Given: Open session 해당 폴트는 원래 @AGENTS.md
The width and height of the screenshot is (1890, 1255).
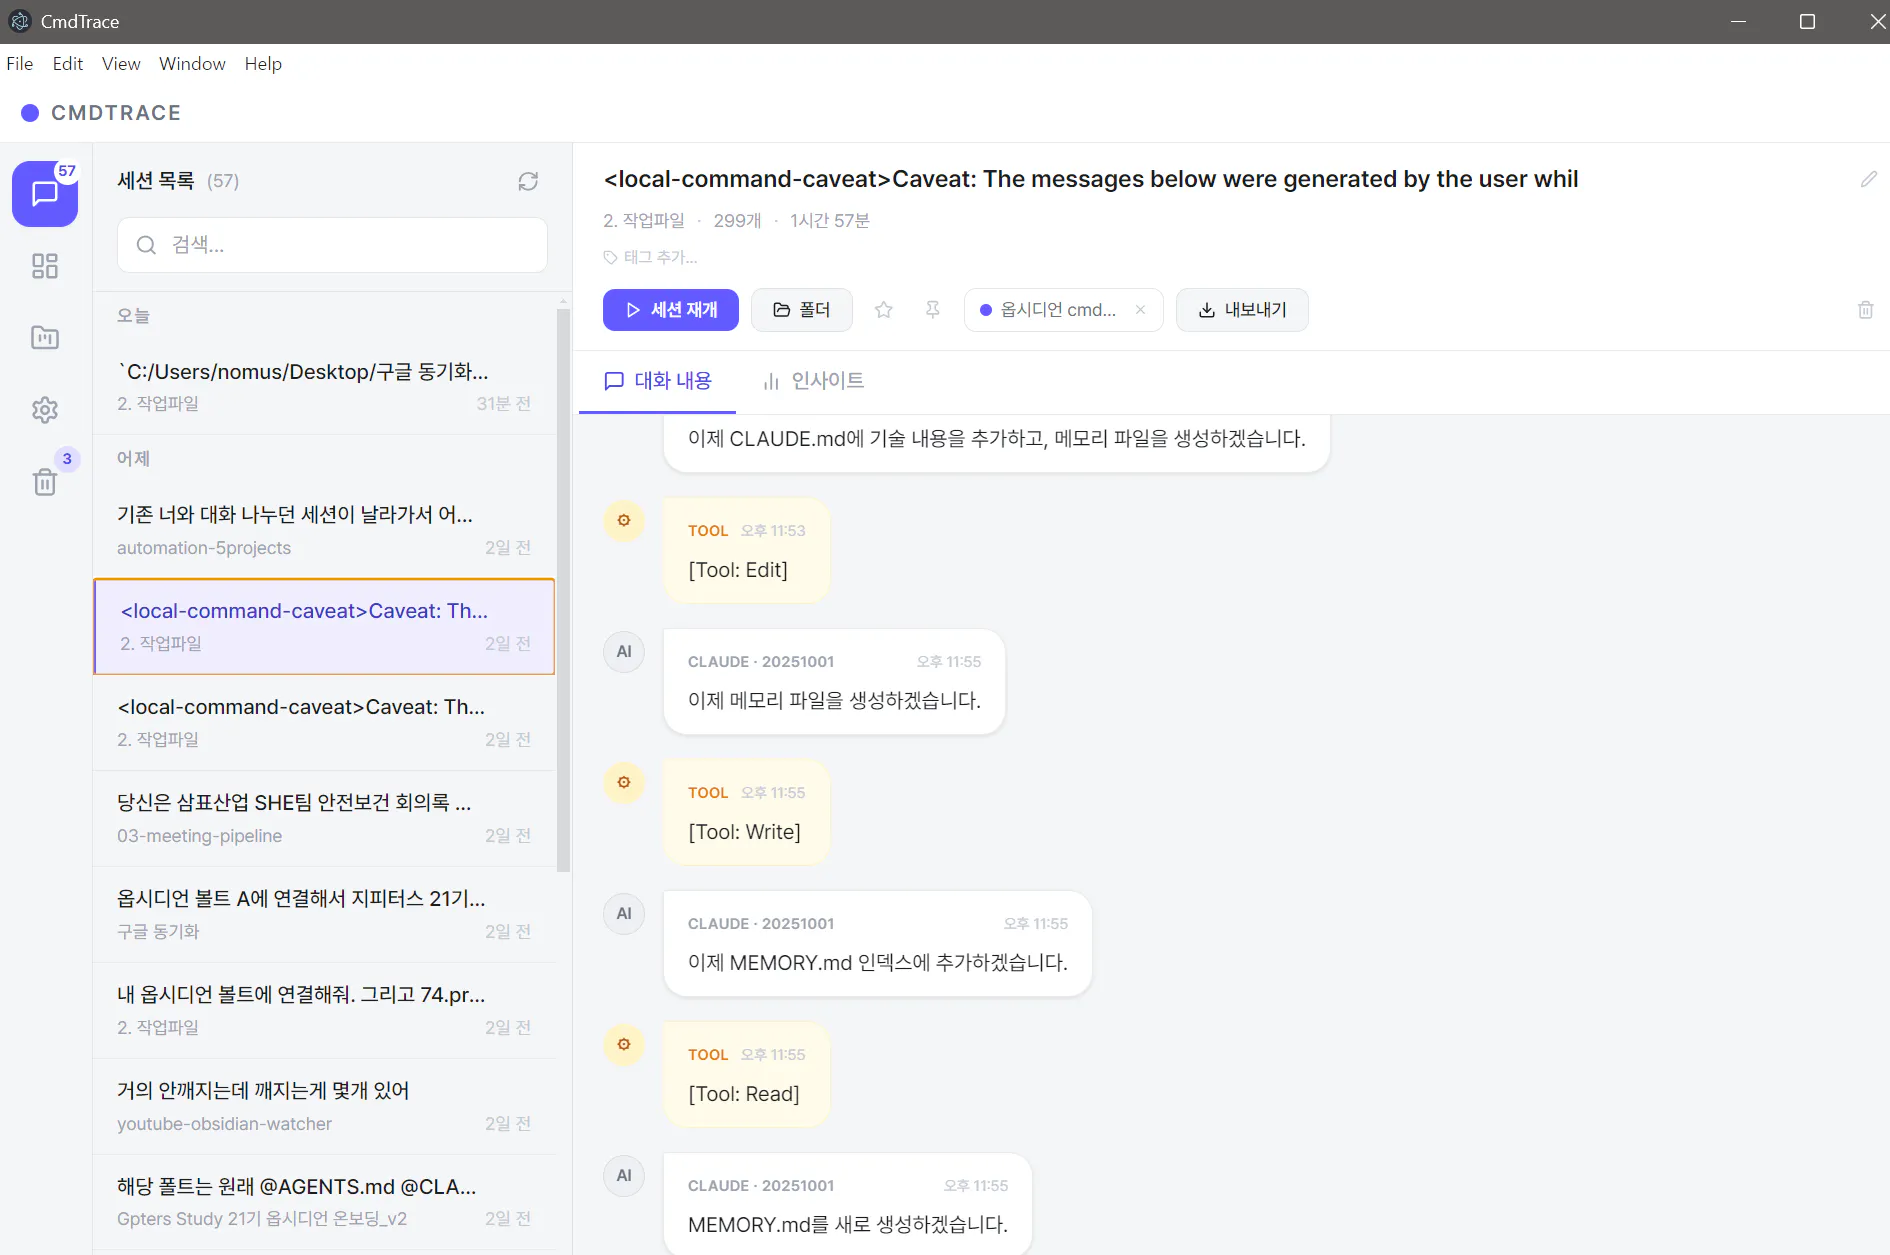Looking at the screenshot, I should (x=324, y=1202).
